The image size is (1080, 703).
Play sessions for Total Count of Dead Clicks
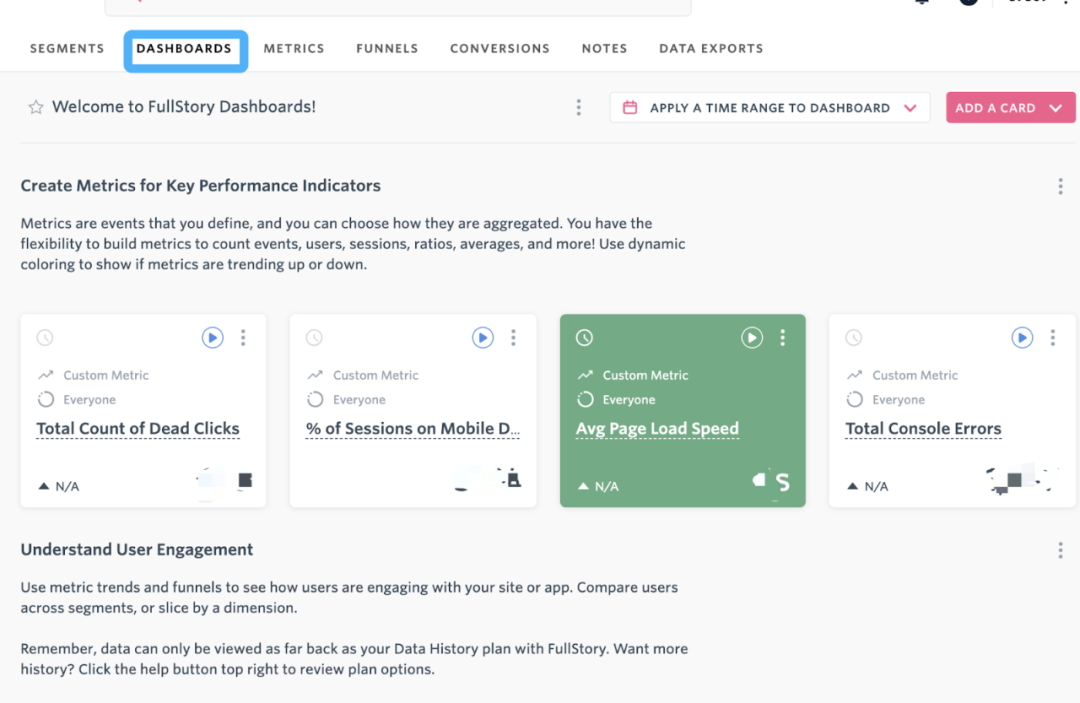click(212, 337)
